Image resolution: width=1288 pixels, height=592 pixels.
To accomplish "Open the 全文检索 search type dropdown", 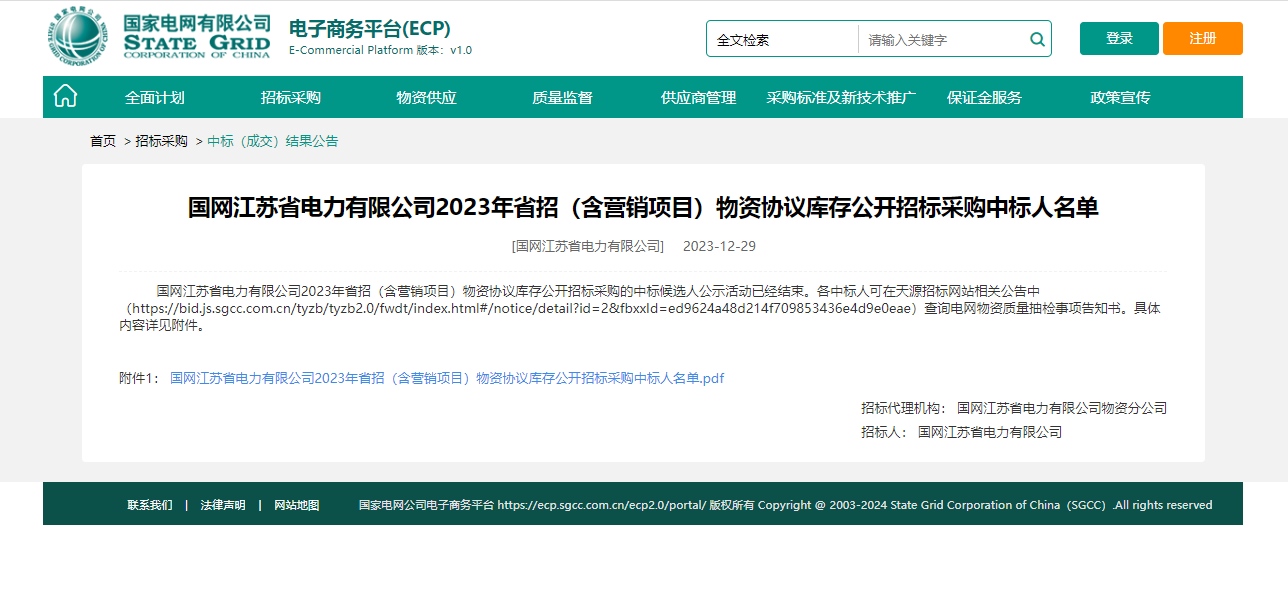I will (x=782, y=40).
